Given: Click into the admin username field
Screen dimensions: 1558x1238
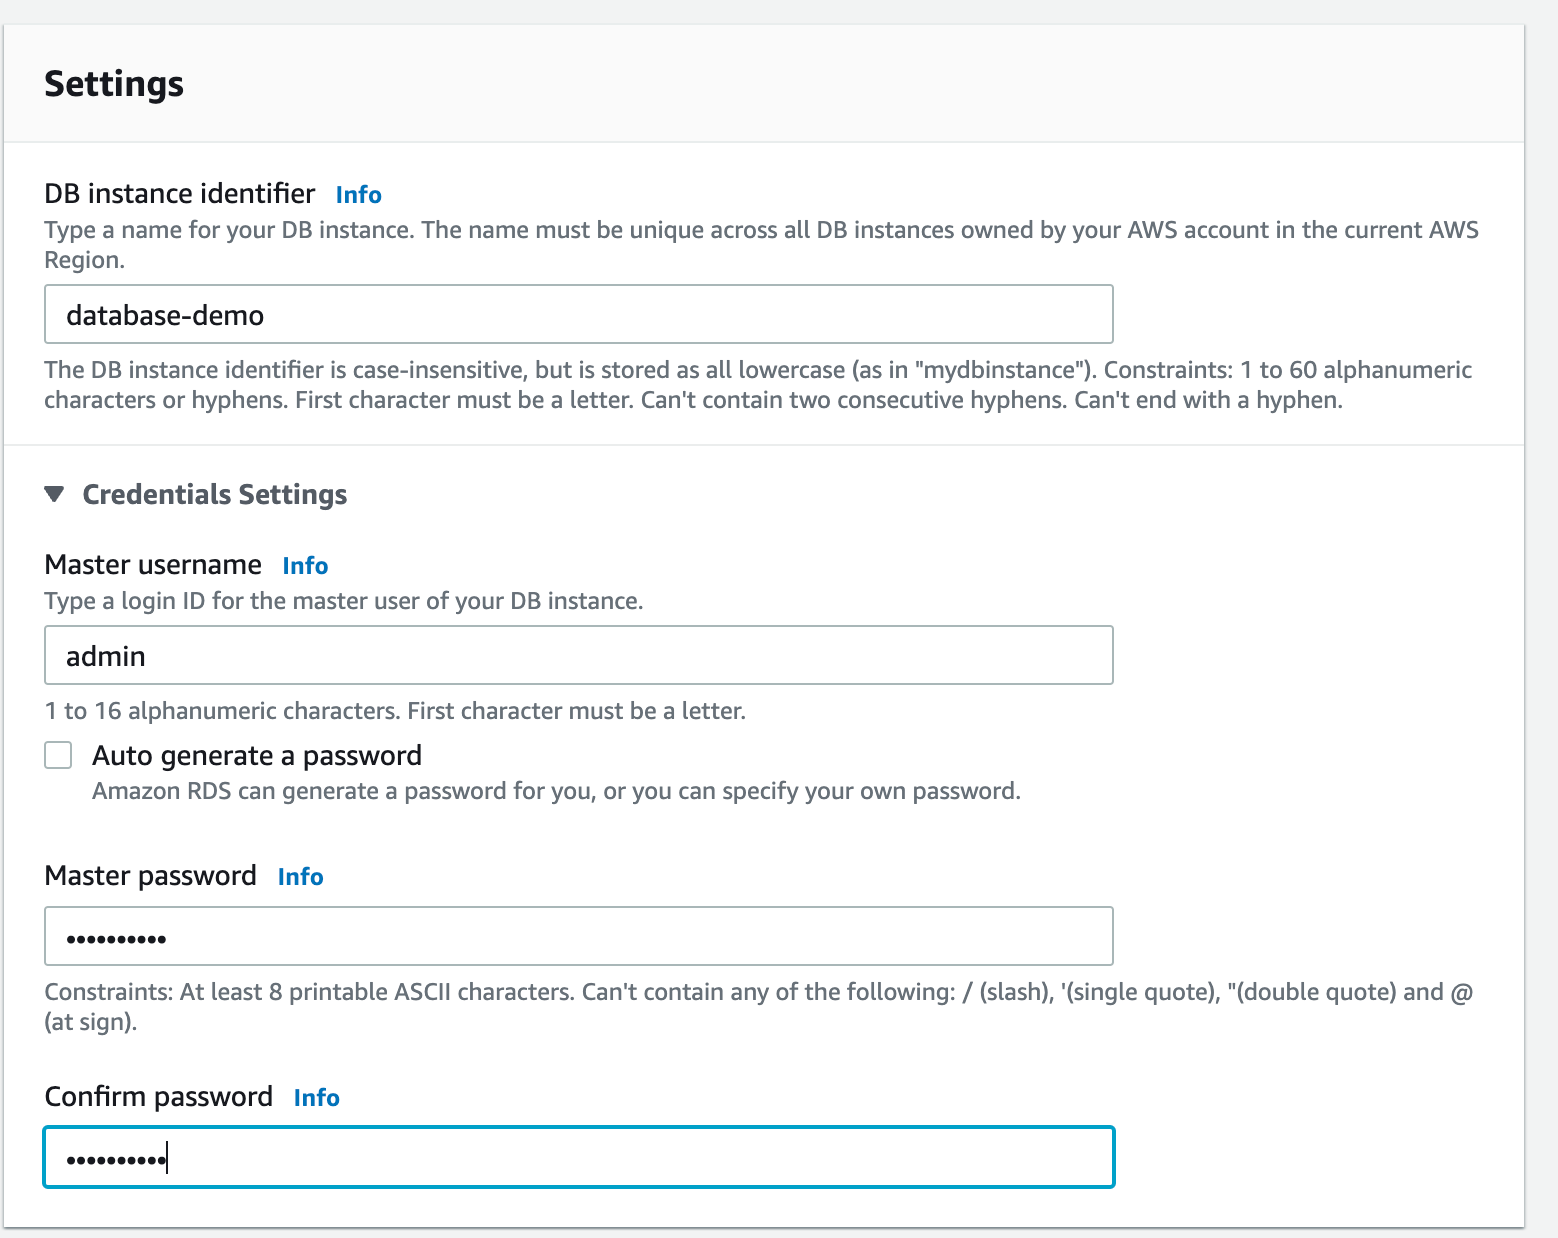Looking at the screenshot, I should (579, 656).
